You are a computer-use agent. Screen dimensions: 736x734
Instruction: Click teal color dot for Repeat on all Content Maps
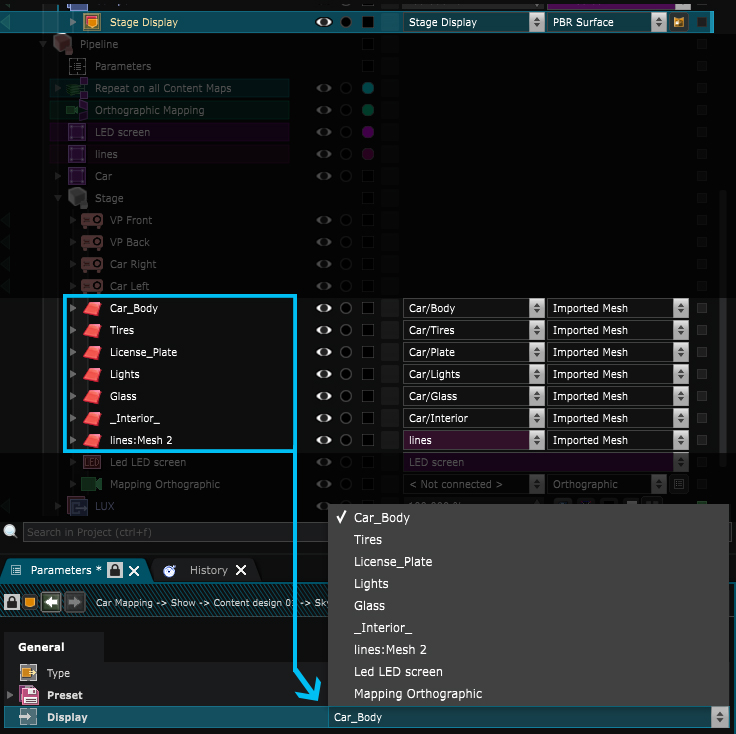pos(368,88)
